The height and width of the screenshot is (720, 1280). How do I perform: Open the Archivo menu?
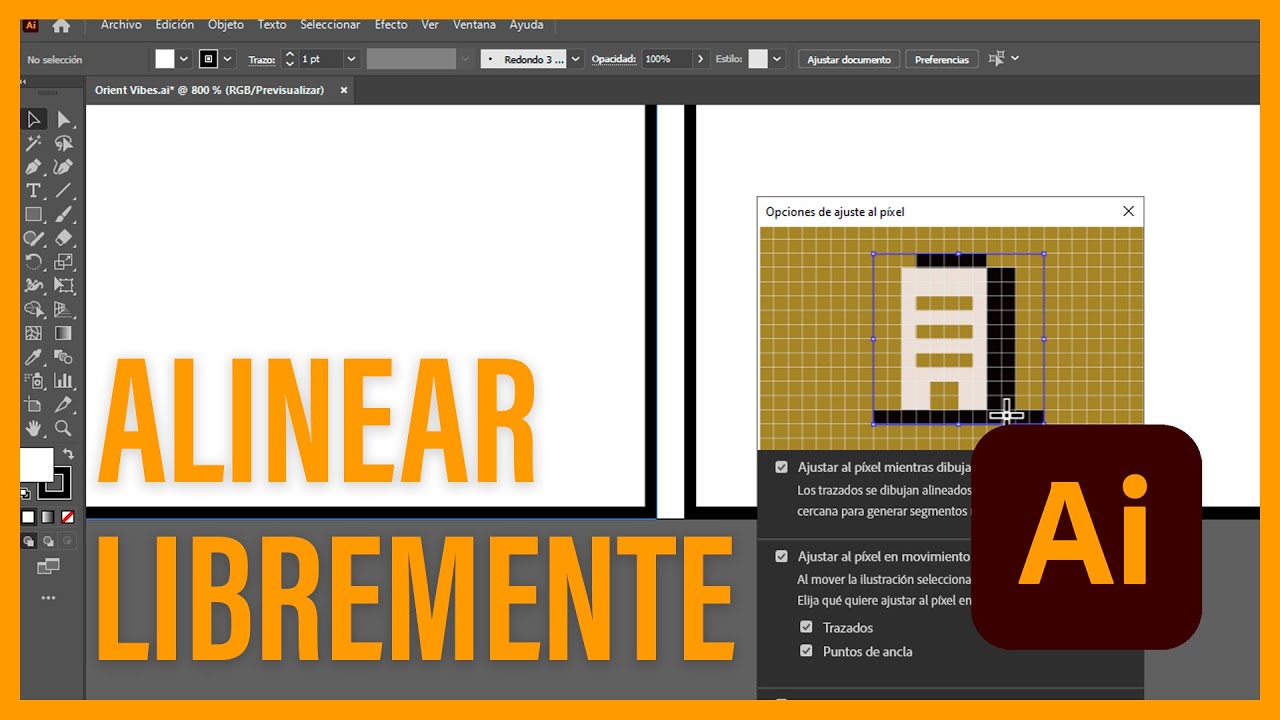pos(121,25)
